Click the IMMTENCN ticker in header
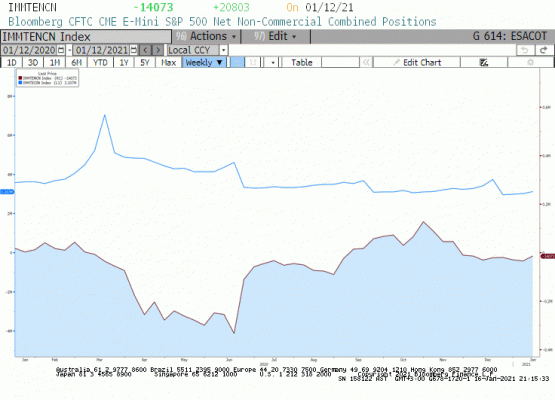The height and width of the screenshot is (400, 555). tap(32, 7)
